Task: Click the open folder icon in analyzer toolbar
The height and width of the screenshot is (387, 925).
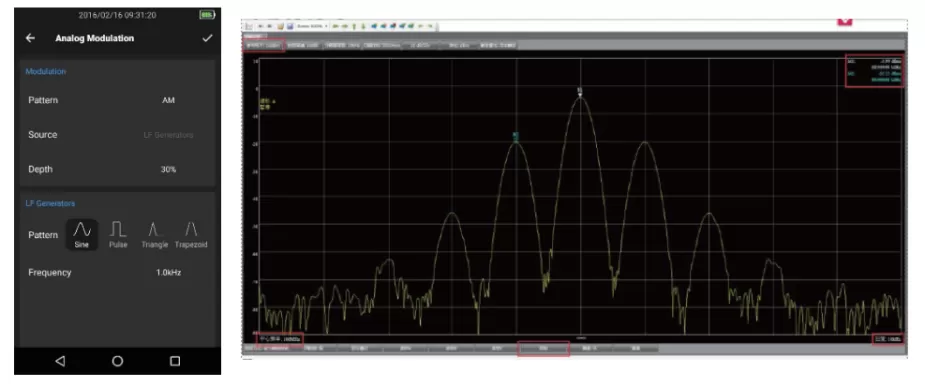Action: point(281,26)
